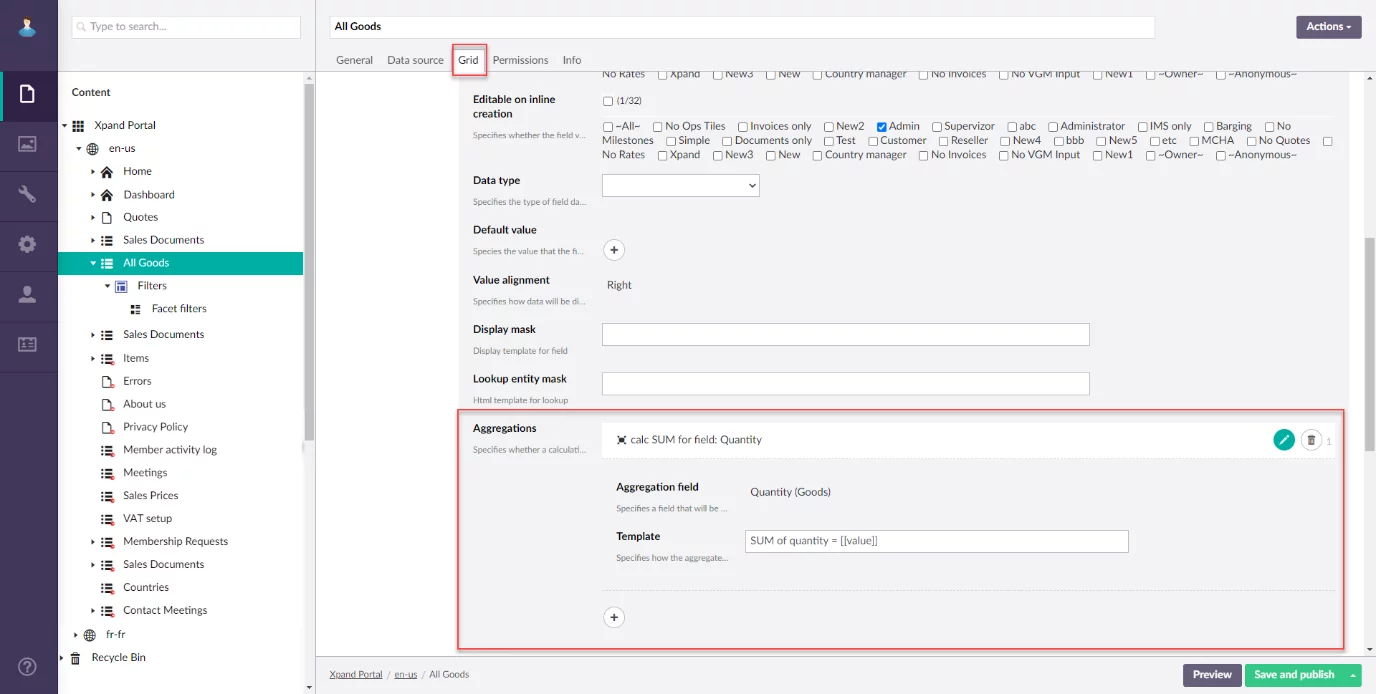
Task: Add a new aggregation with plus button
Action: tap(614, 617)
